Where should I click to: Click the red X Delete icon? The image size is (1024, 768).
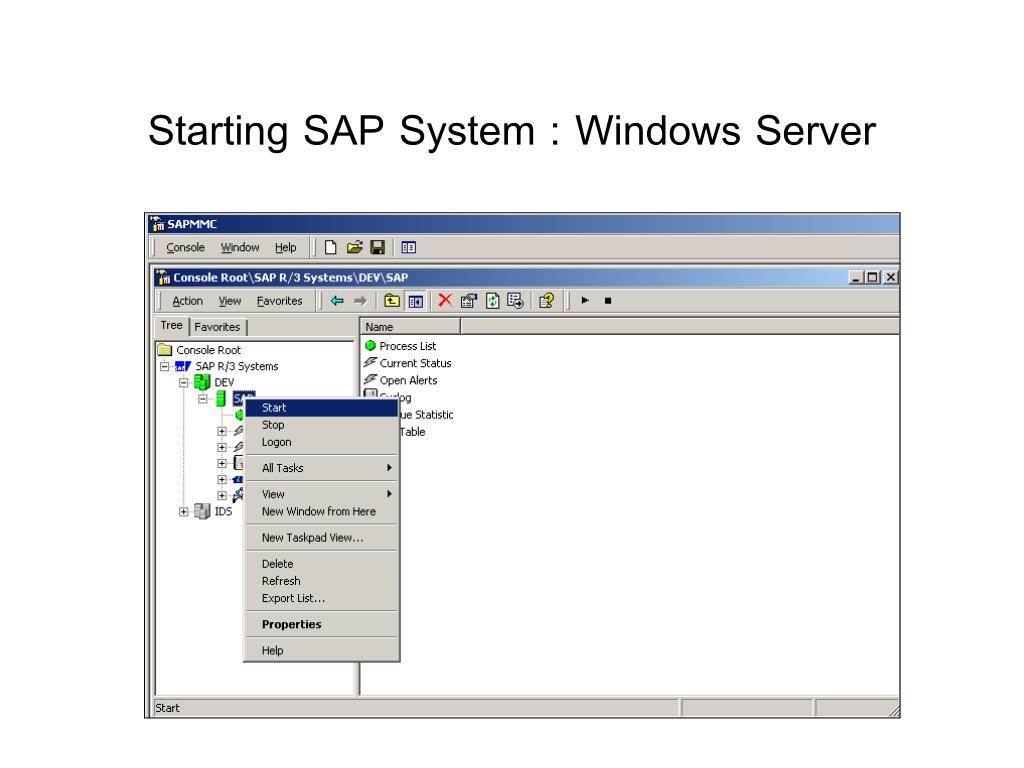pos(445,300)
